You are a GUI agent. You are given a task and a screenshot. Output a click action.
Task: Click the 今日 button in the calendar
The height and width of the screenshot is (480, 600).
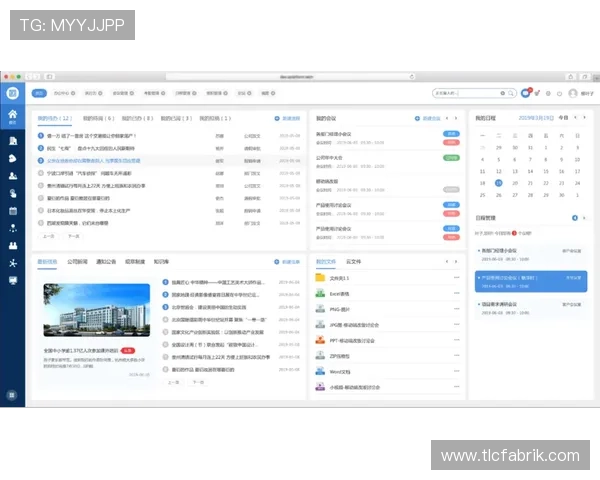point(563,118)
